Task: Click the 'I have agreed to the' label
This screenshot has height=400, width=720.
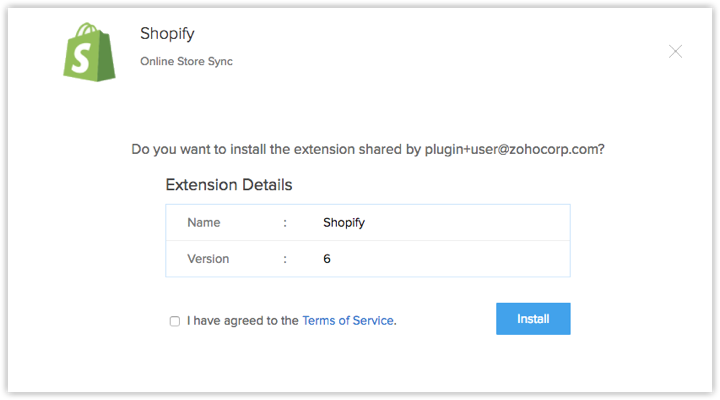Action: point(241,321)
